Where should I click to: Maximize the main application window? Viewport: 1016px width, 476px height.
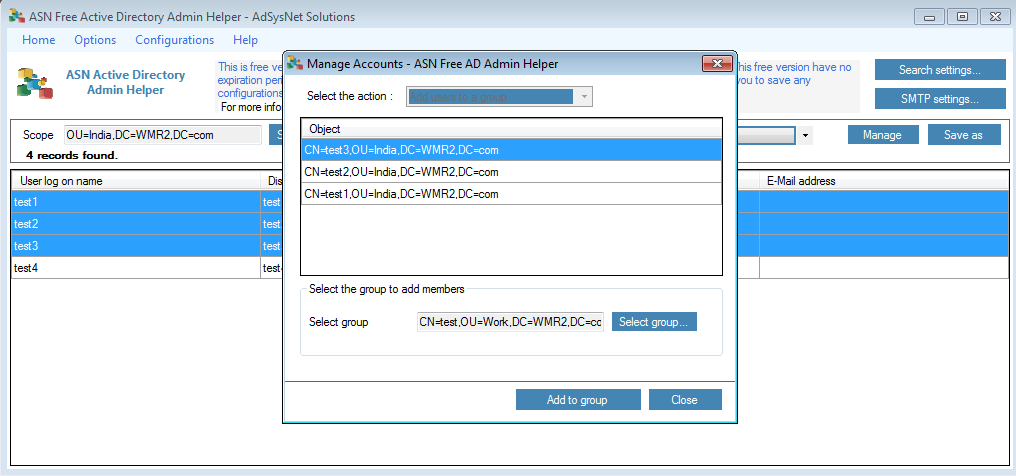(x=963, y=17)
